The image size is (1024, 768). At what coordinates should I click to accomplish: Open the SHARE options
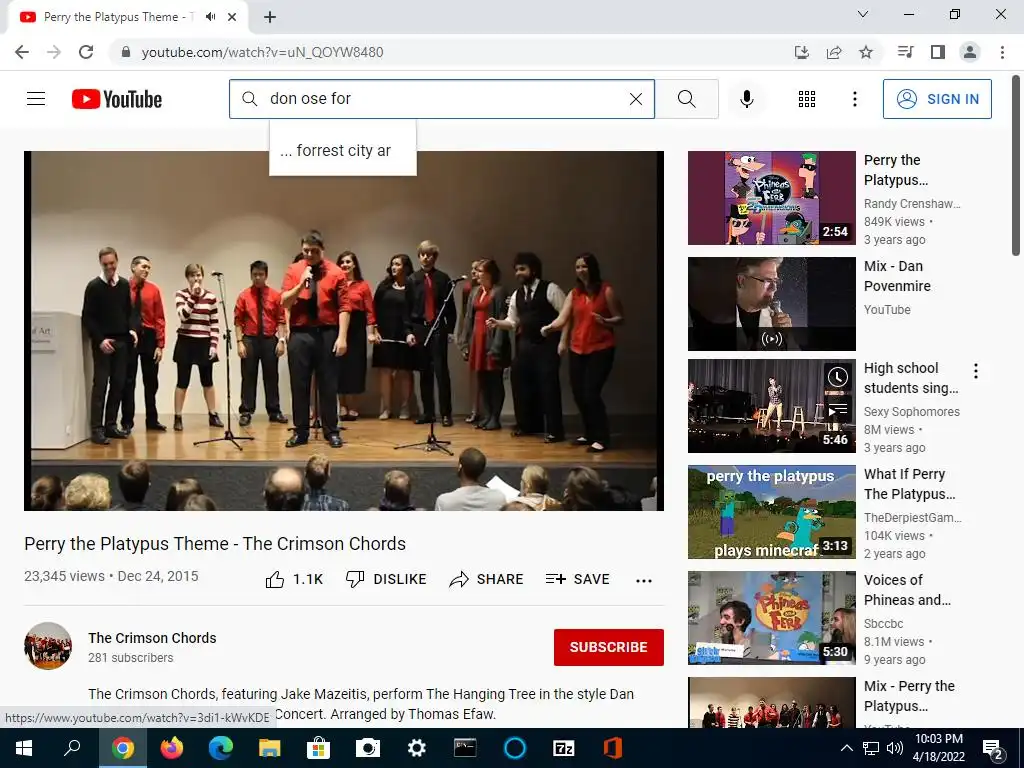click(x=486, y=579)
